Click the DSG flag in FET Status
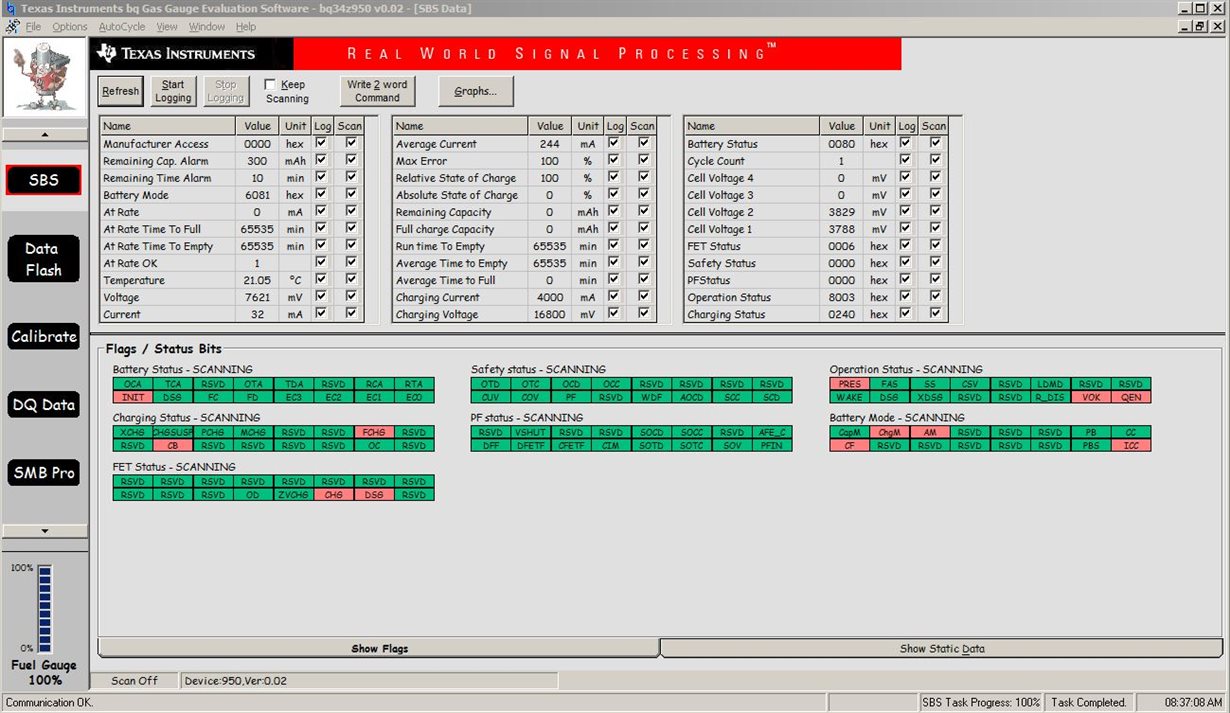The height and width of the screenshot is (713, 1230). tap(374, 495)
